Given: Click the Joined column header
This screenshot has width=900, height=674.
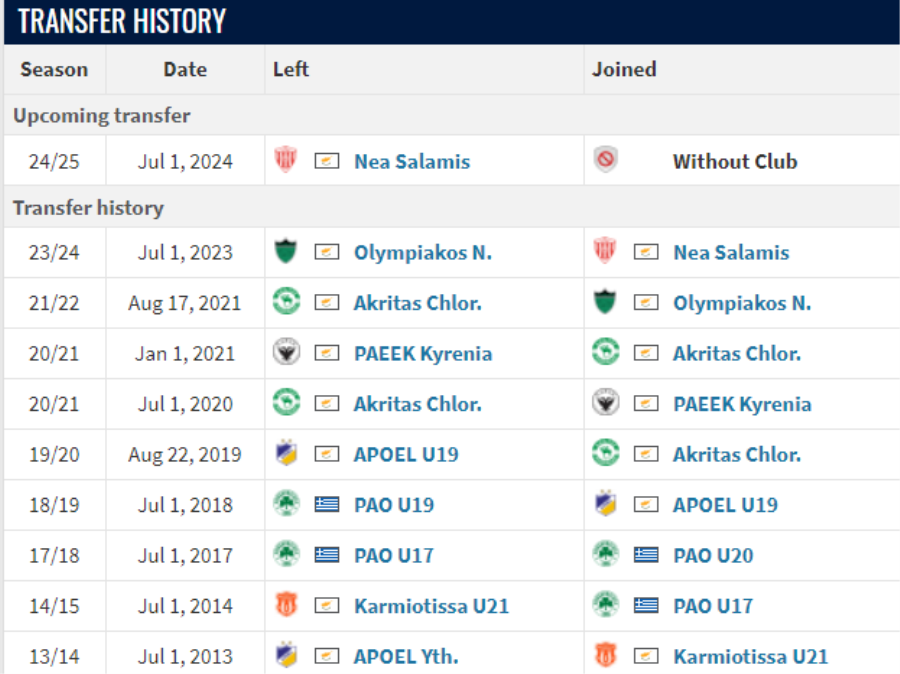Looking at the screenshot, I should [x=624, y=69].
